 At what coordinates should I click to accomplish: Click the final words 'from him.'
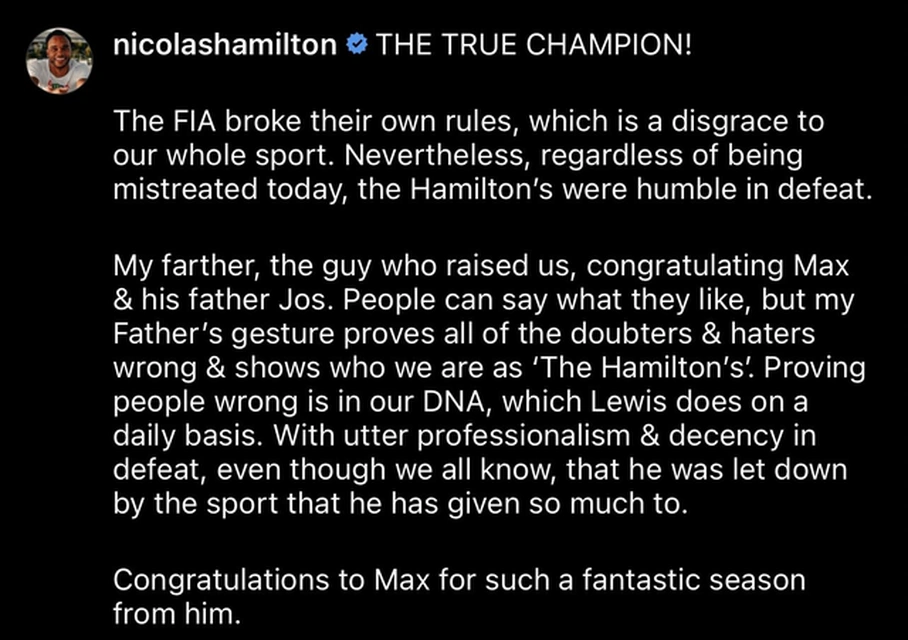click(177, 613)
